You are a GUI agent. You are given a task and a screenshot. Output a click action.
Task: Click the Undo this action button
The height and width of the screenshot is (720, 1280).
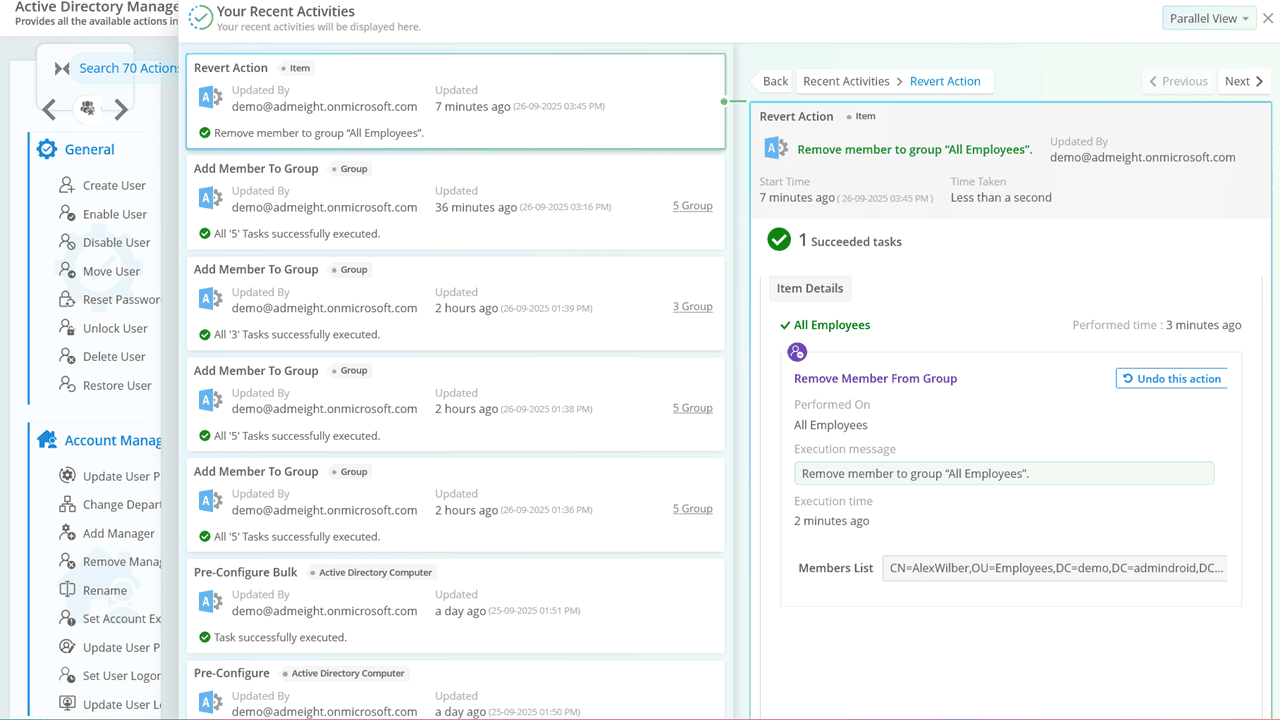(x=1171, y=379)
